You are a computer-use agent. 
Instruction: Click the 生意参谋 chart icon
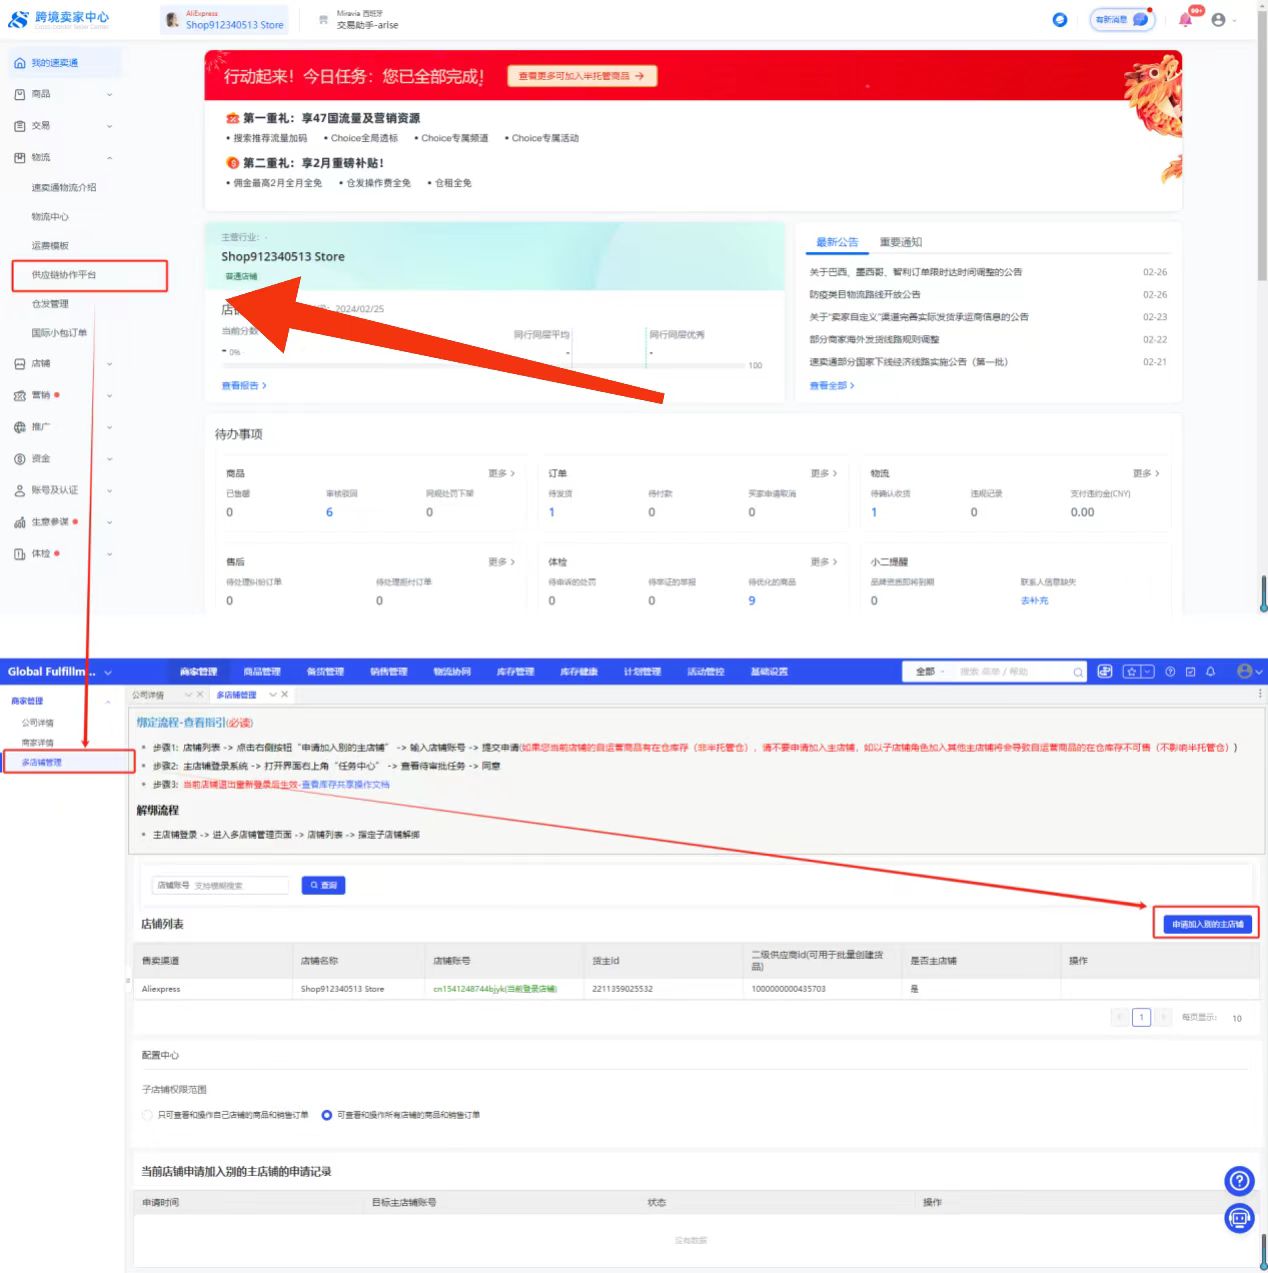pyautogui.click(x=20, y=522)
